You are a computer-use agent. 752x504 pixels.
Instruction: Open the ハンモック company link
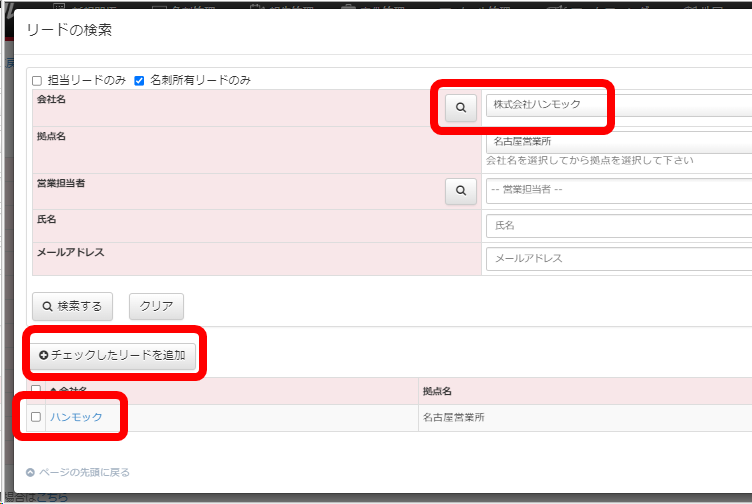click(76, 417)
